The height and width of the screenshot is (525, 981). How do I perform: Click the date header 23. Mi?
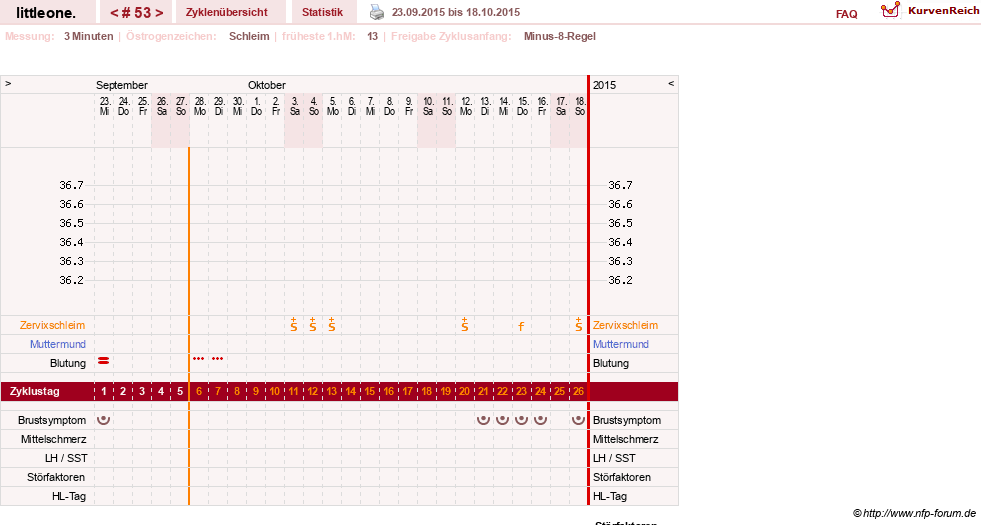tap(104, 106)
